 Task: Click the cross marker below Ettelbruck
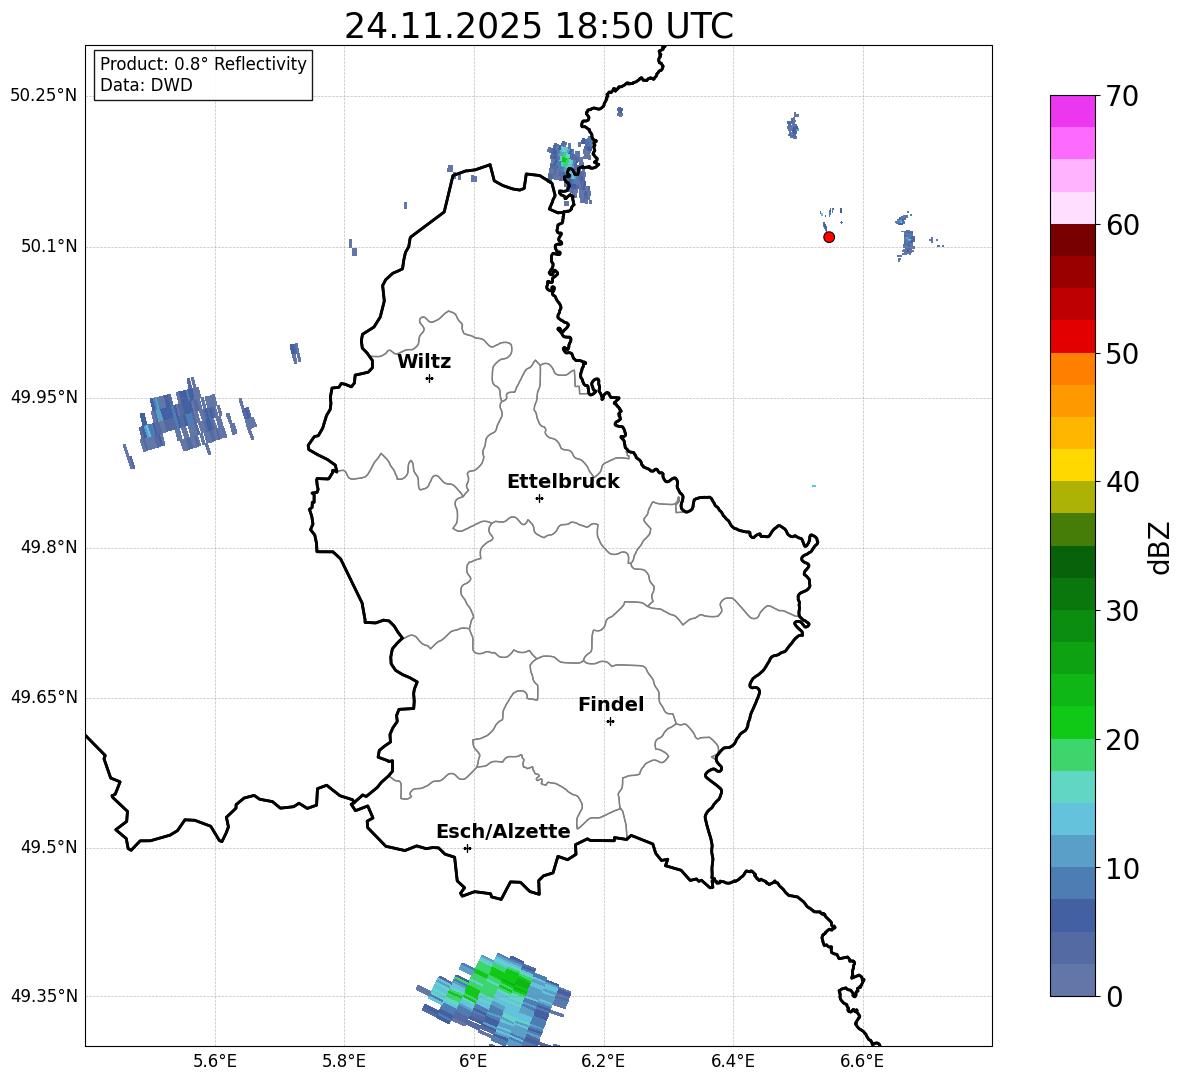539,498
